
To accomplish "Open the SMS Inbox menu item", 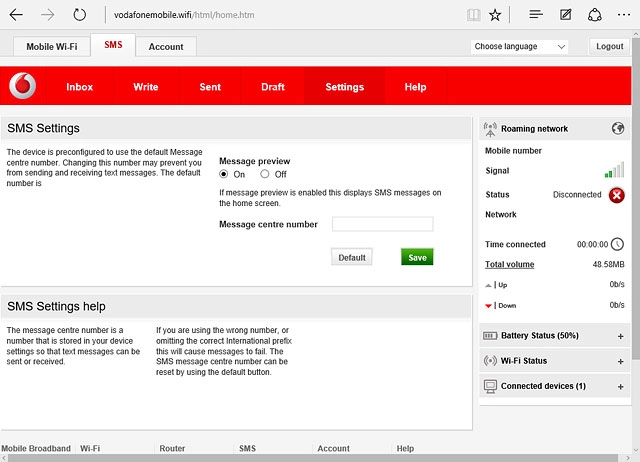I will [x=79, y=87].
